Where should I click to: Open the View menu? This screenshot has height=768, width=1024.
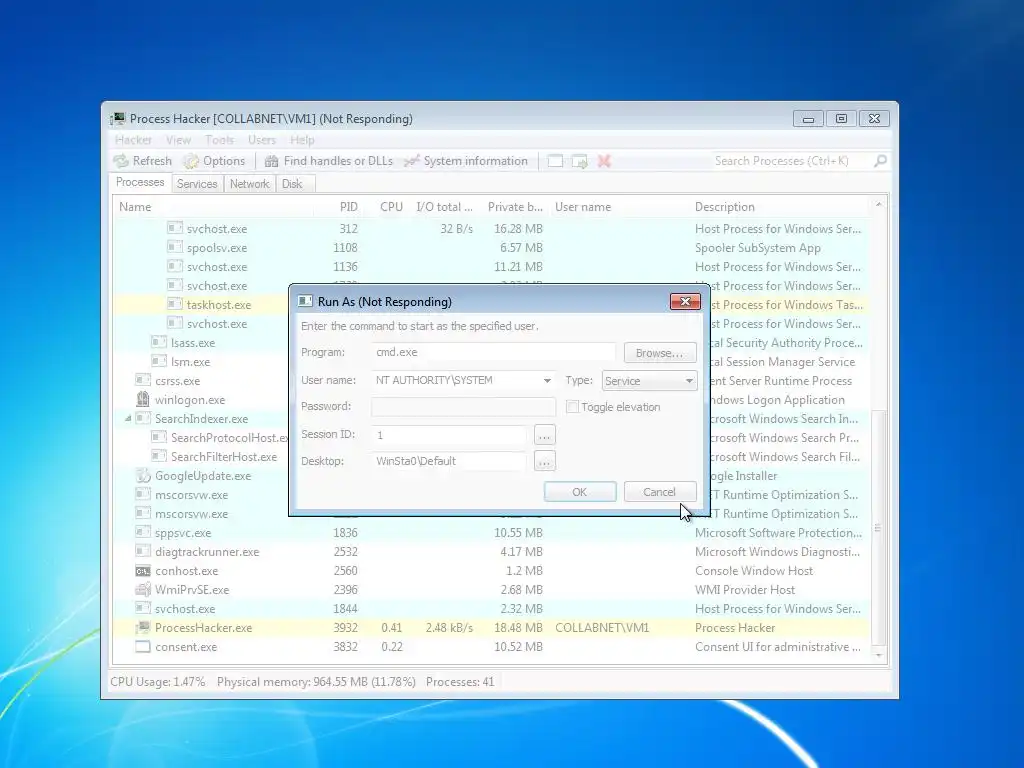(x=178, y=140)
